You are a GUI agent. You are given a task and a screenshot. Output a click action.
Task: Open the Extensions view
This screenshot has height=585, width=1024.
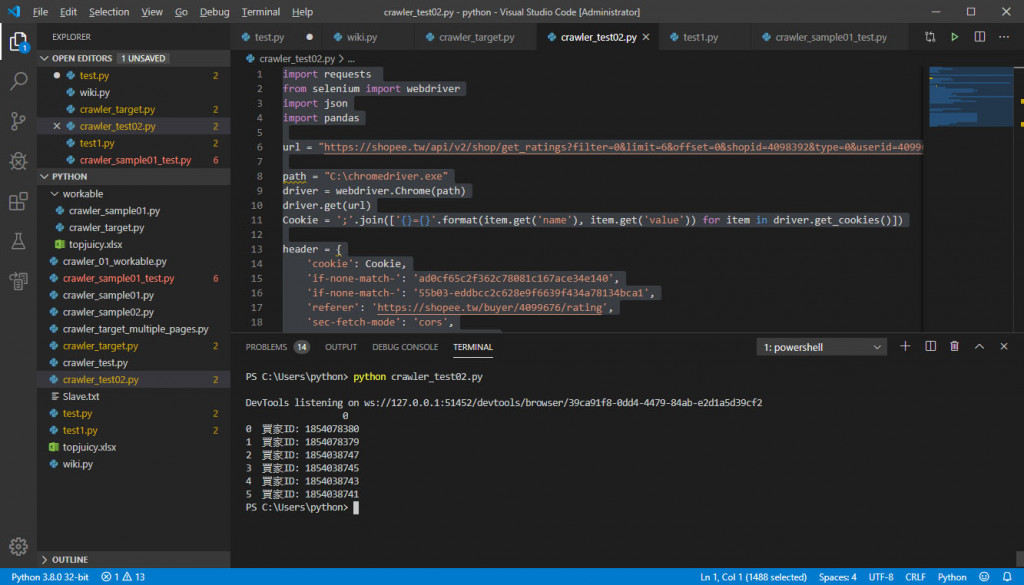[18, 201]
